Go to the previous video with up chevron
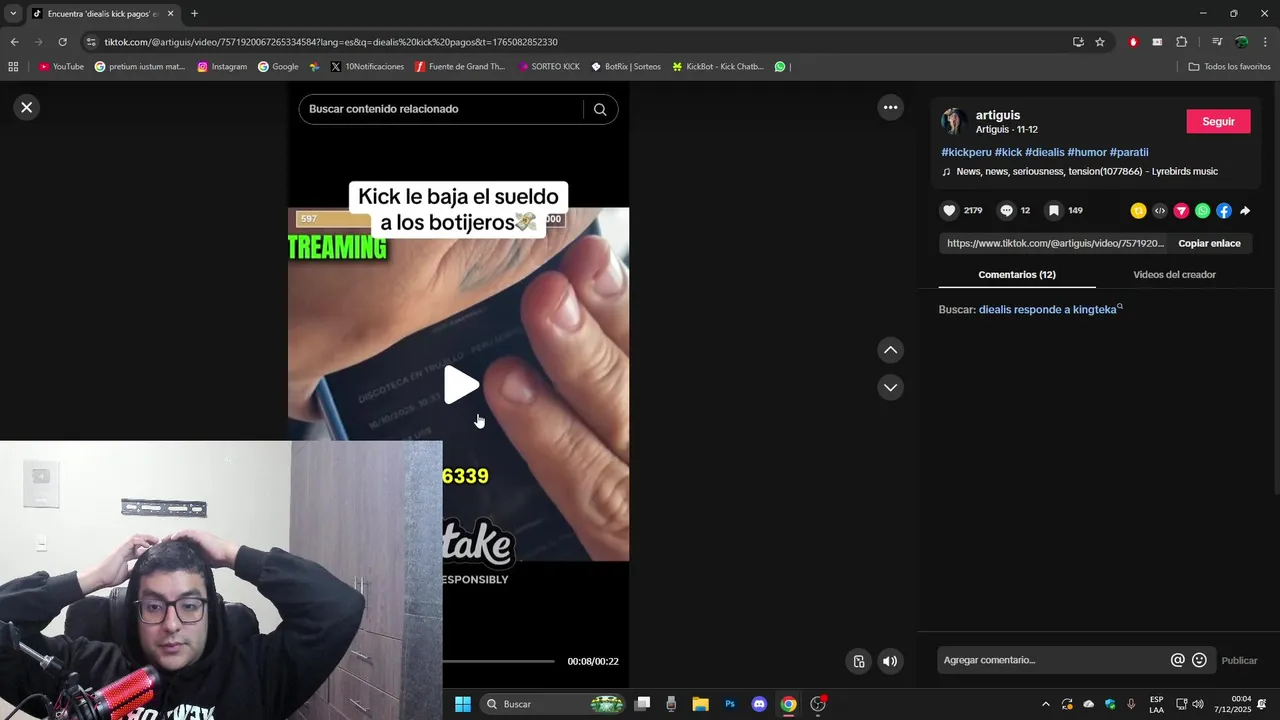This screenshot has height=720, width=1280. (890, 350)
